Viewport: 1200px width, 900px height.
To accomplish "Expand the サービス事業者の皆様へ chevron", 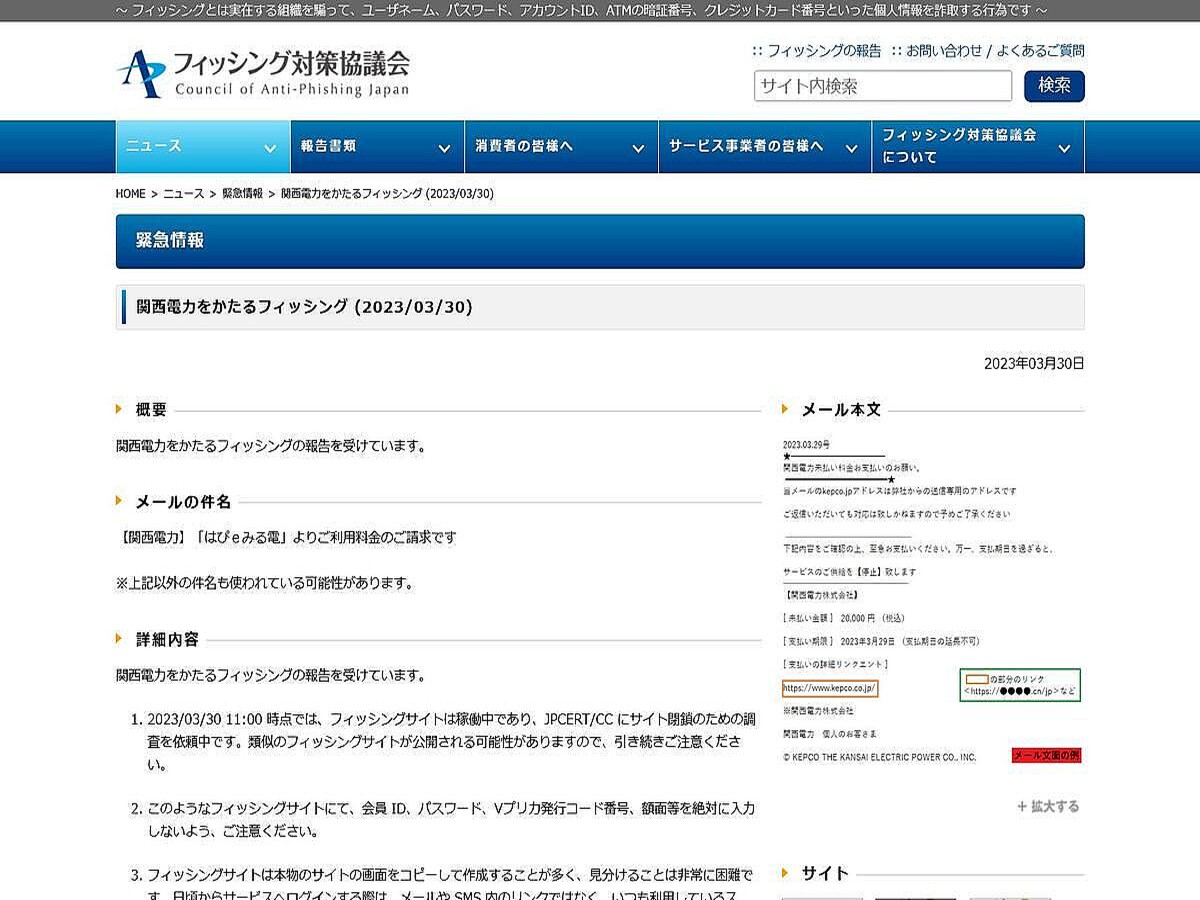I will 851,148.
